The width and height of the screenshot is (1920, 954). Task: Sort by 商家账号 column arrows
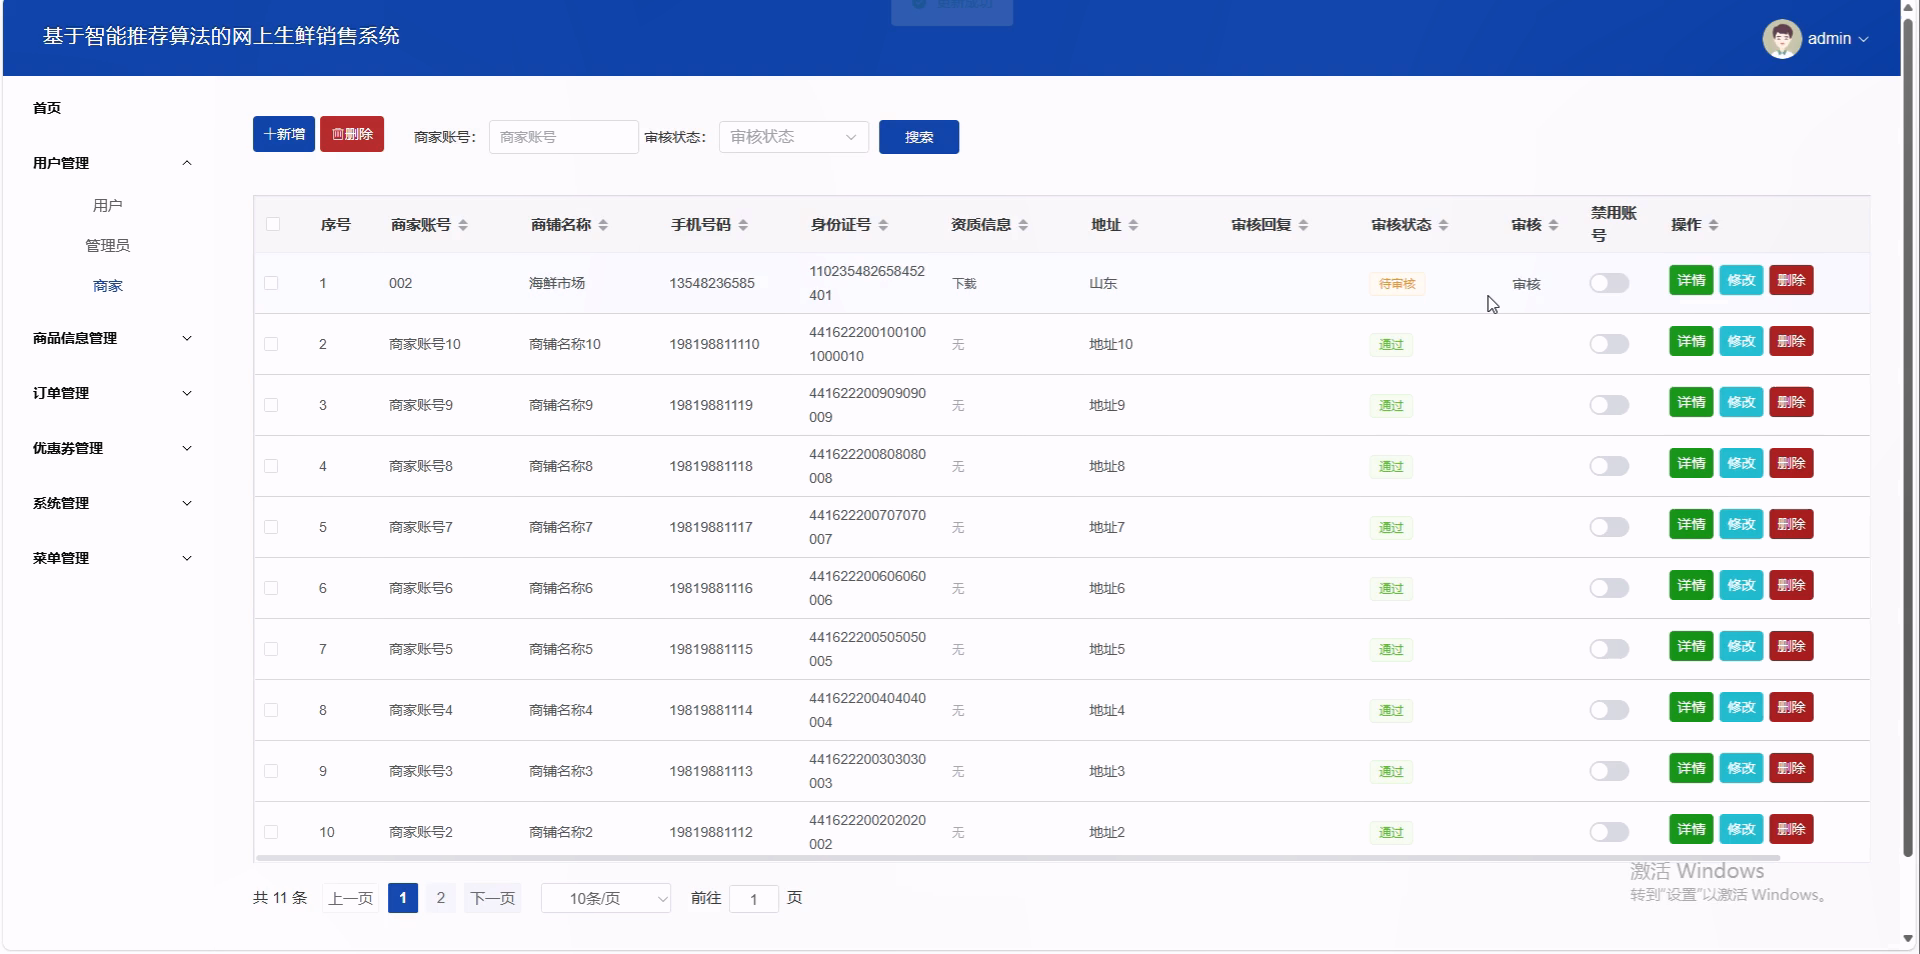463,225
